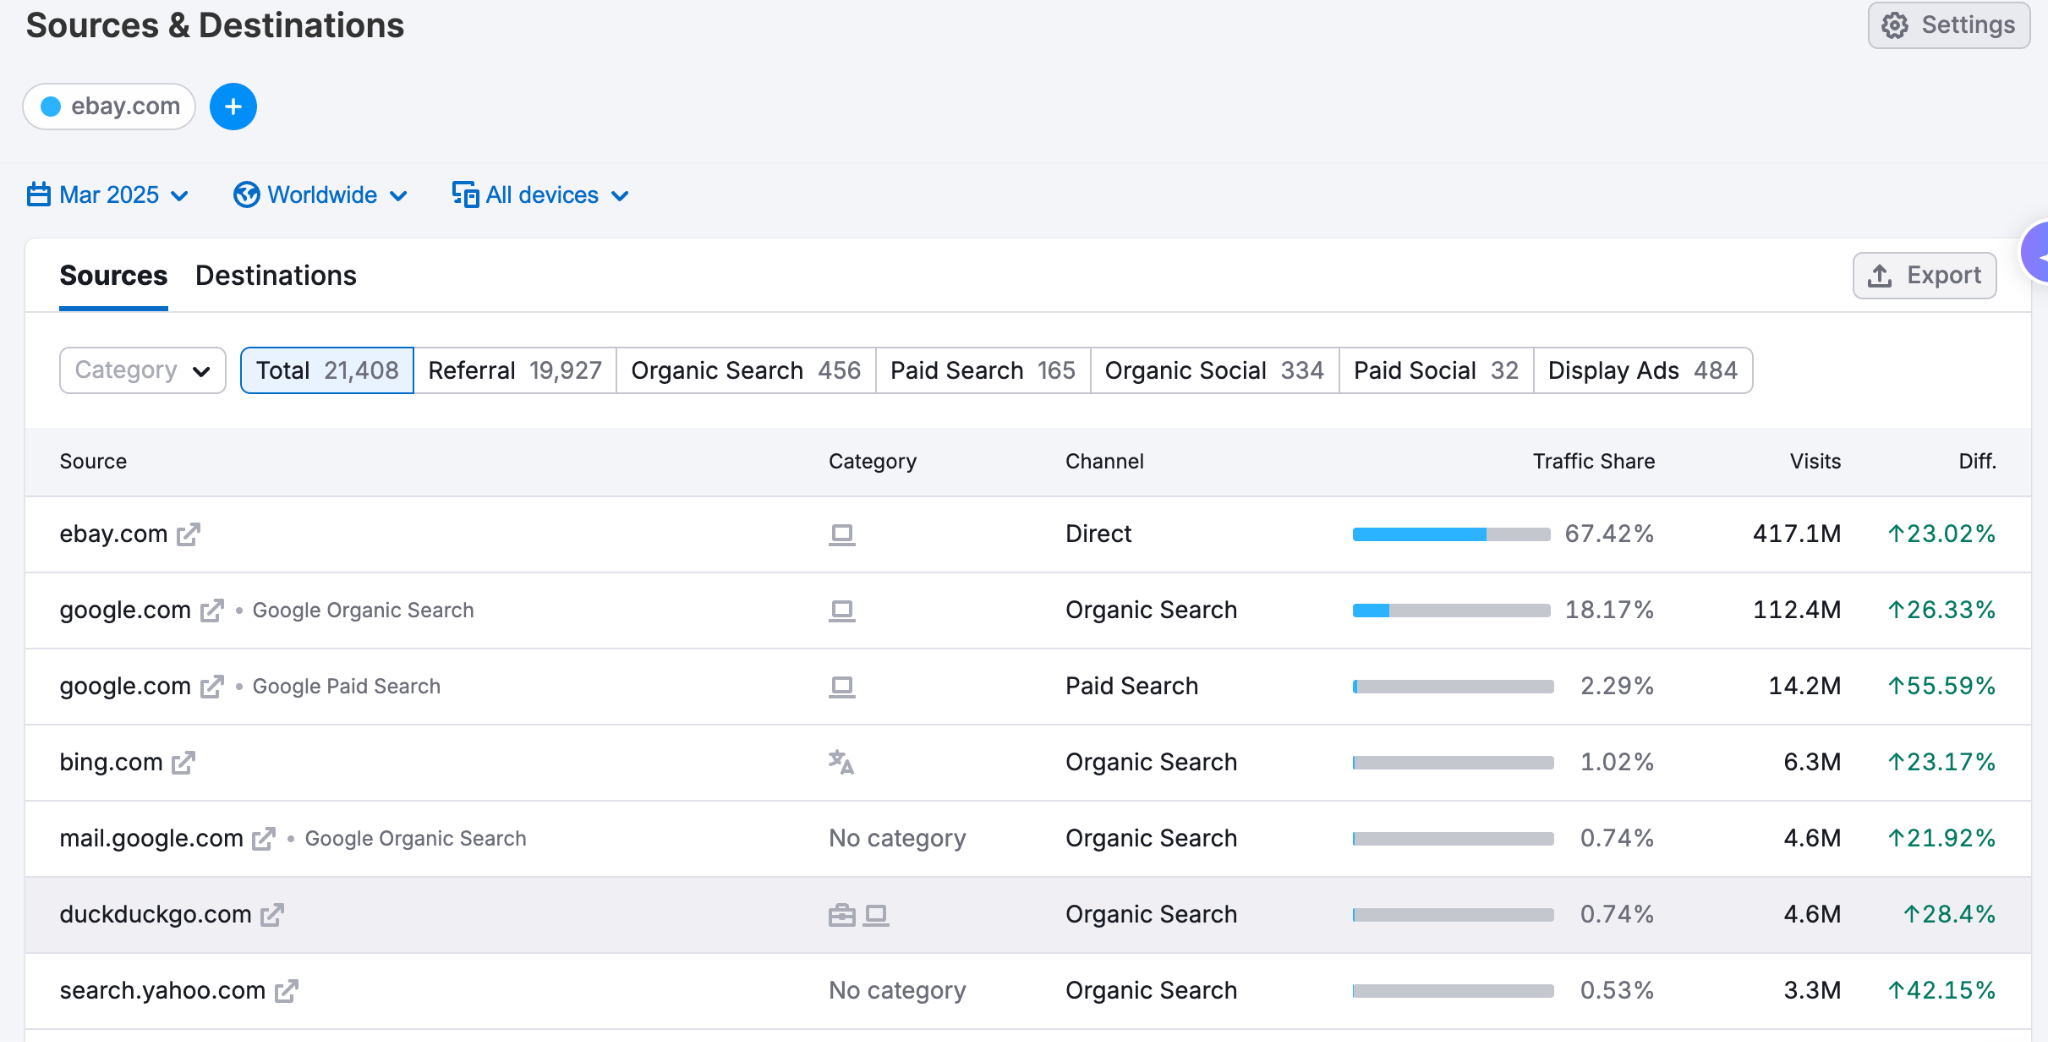Image resolution: width=2048 pixels, height=1042 pixels.
Task: Click the devices icon beside All devices
Action: pos(464,195)
